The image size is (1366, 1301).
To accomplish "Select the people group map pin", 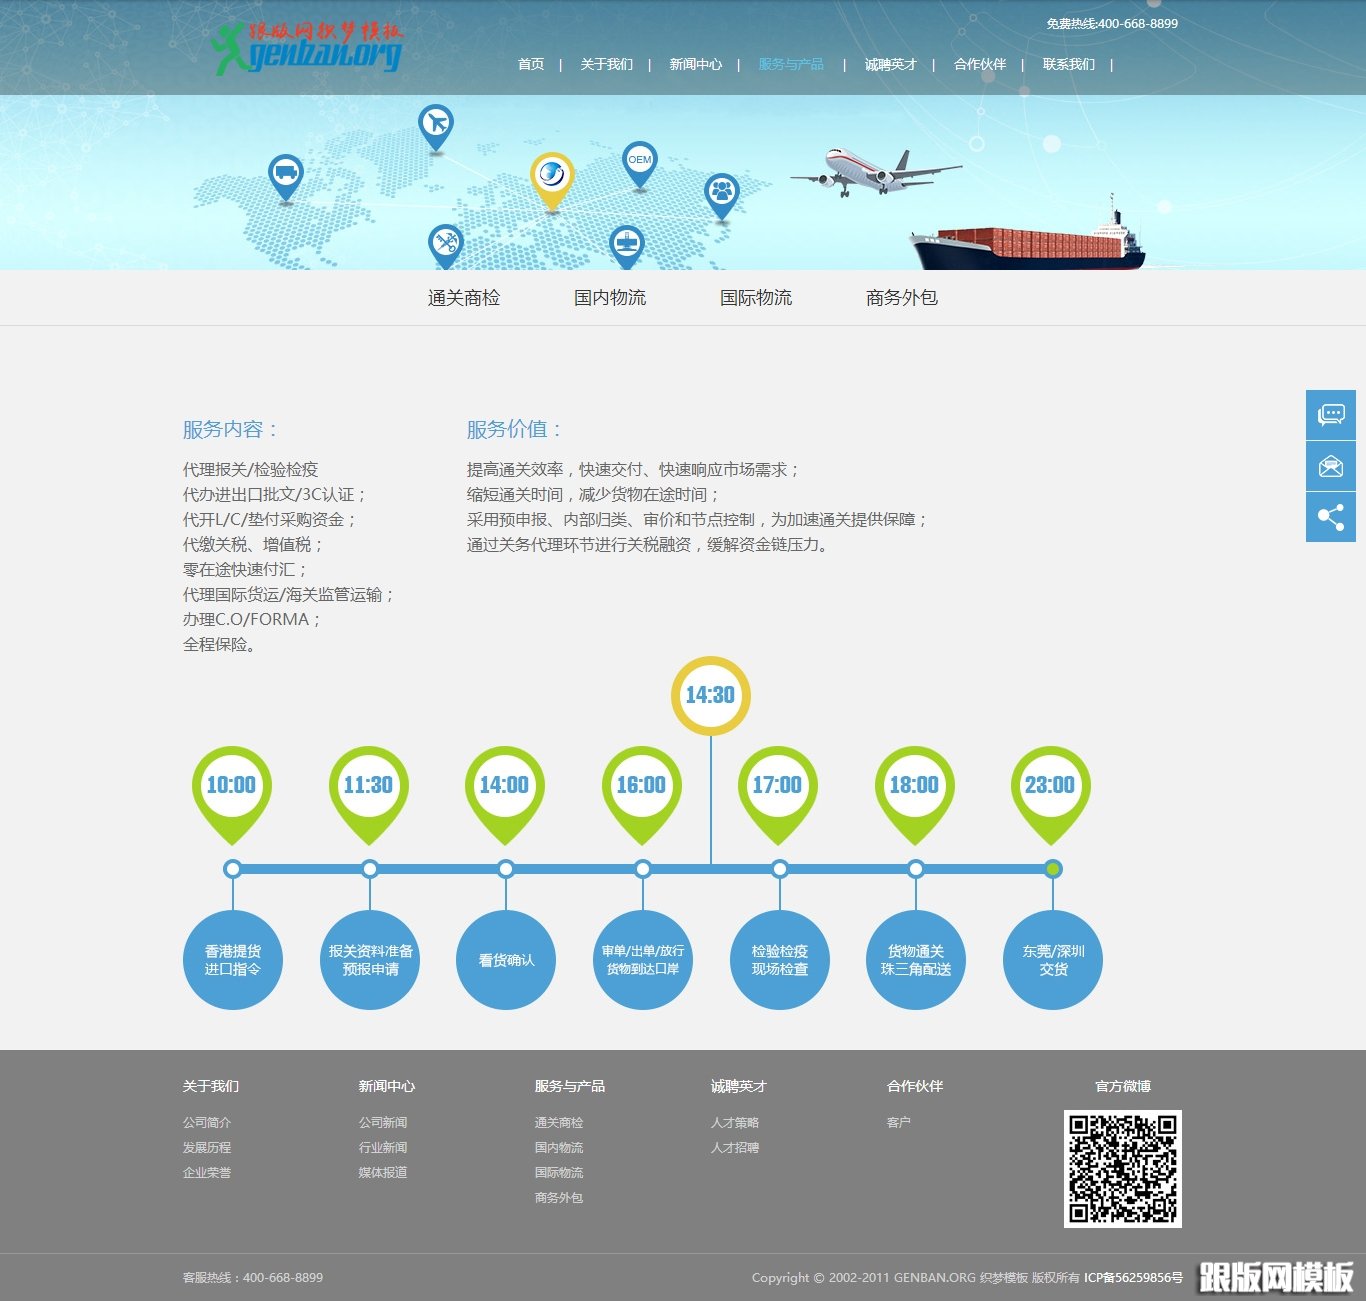I will (721, 191).
